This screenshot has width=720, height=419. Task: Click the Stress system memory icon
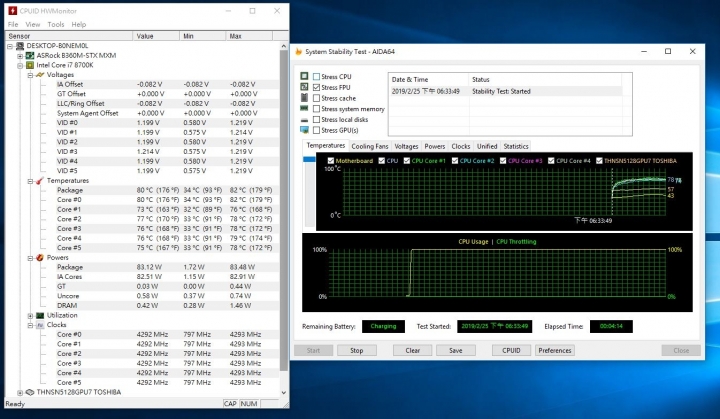click(304, 108)
